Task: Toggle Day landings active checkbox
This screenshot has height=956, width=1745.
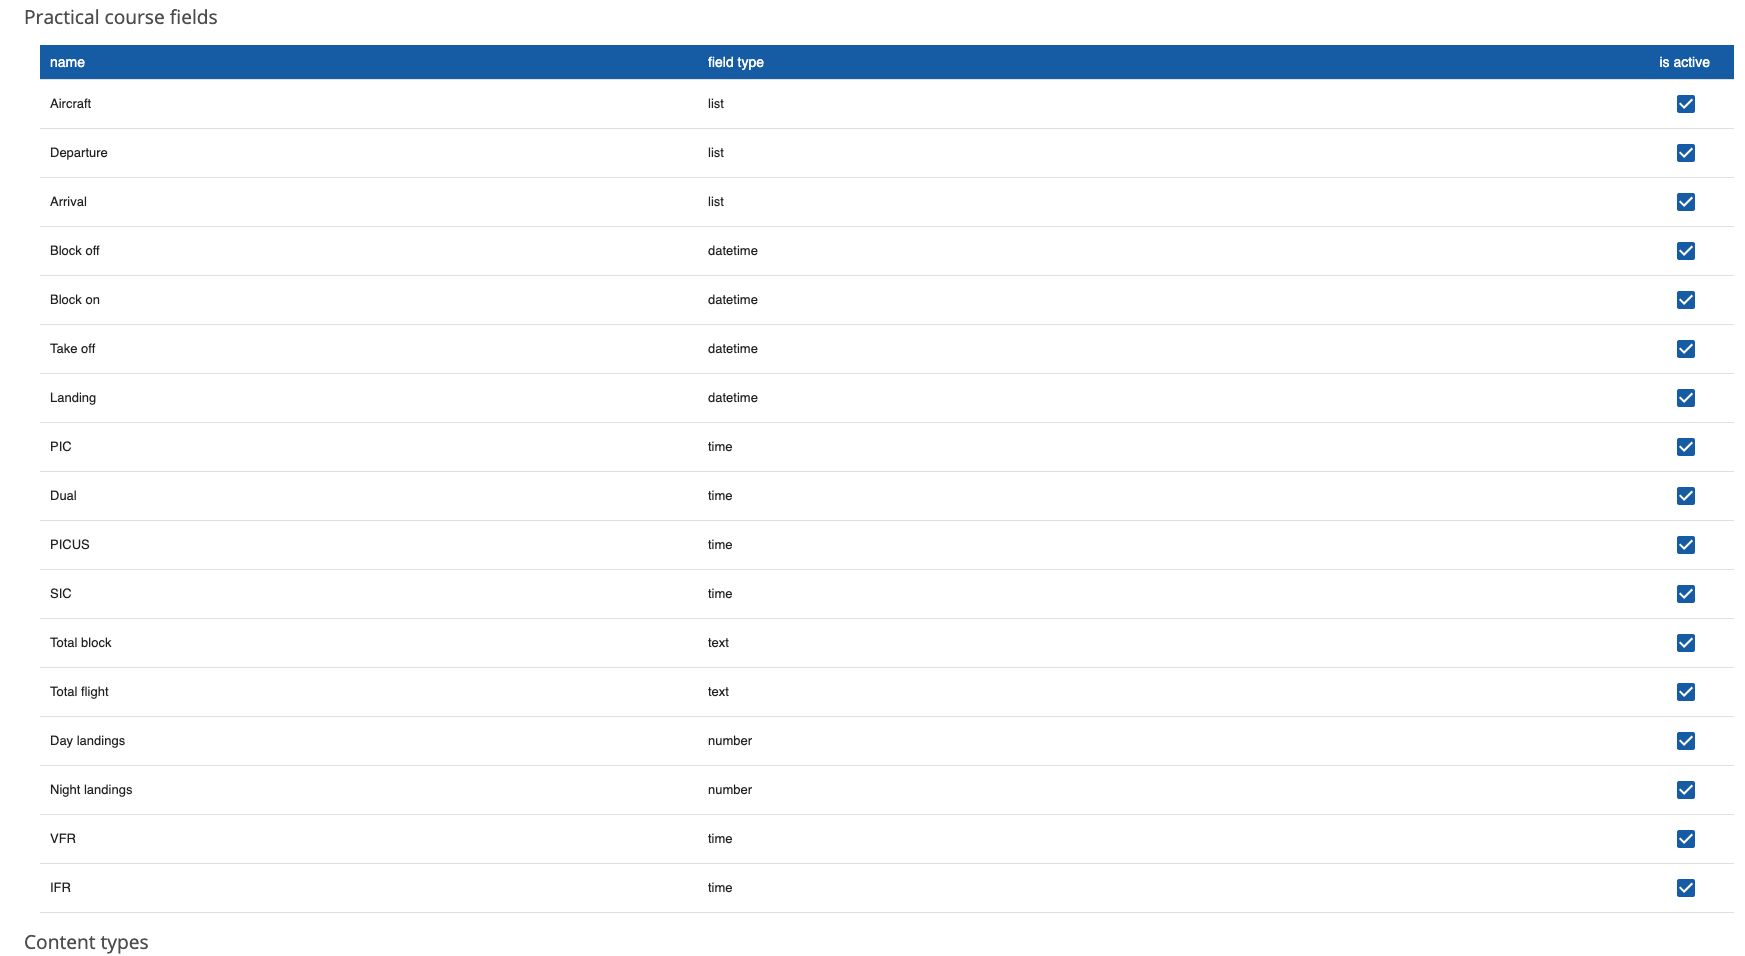Action: click(1685, 741)
